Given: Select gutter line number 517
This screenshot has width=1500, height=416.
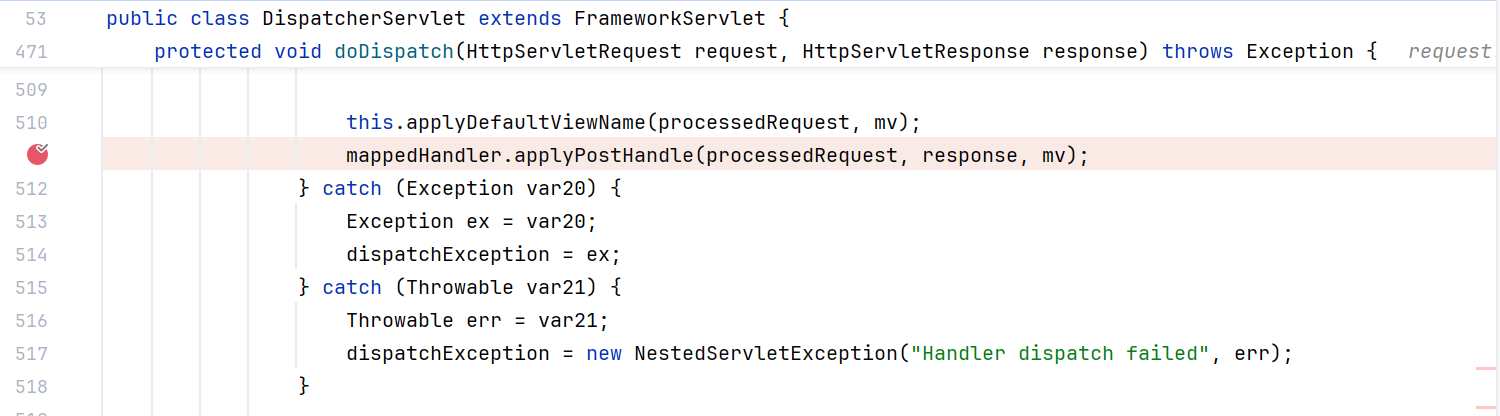Looking at the screenshot, I should click(x=32, y=353).
